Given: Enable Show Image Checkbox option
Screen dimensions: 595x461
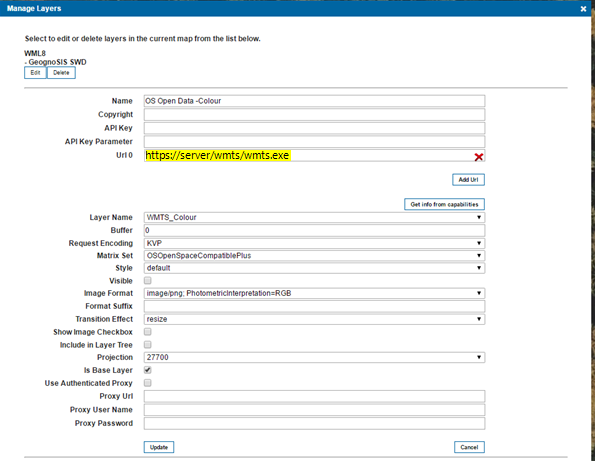Looking at the screenshot, I should pyautogui.click(x=148, y=332).
